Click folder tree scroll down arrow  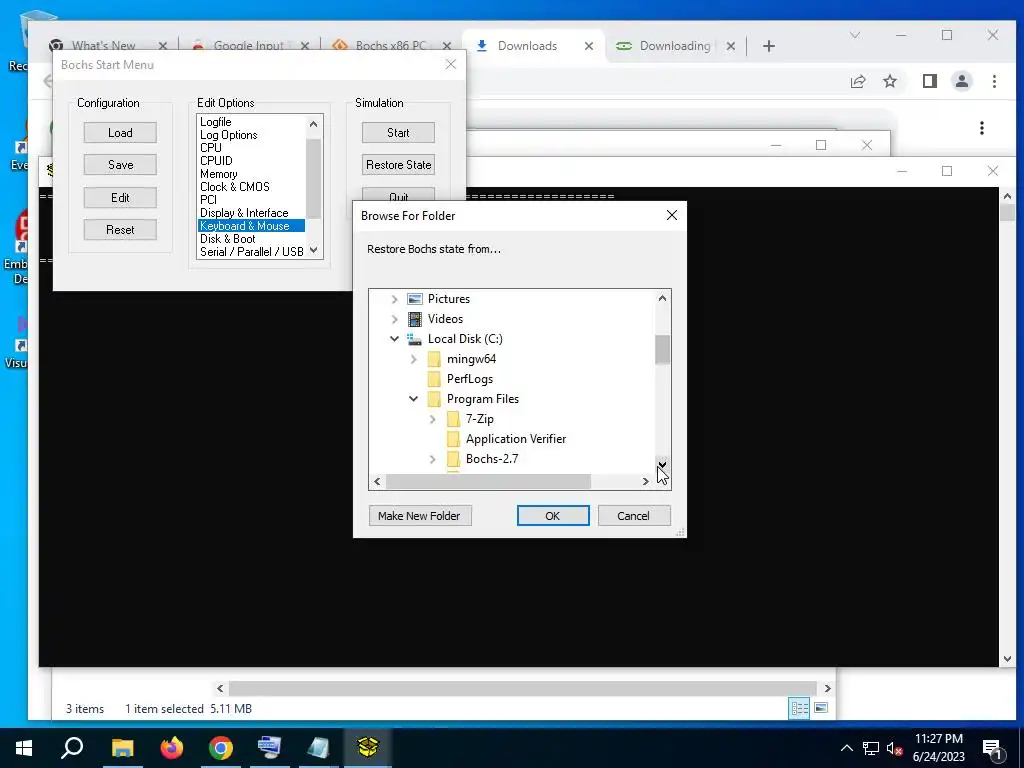click(662, 464)
